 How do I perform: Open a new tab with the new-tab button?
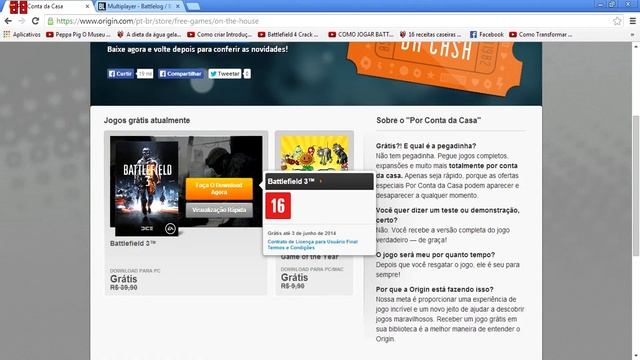(x=193, y=7)
